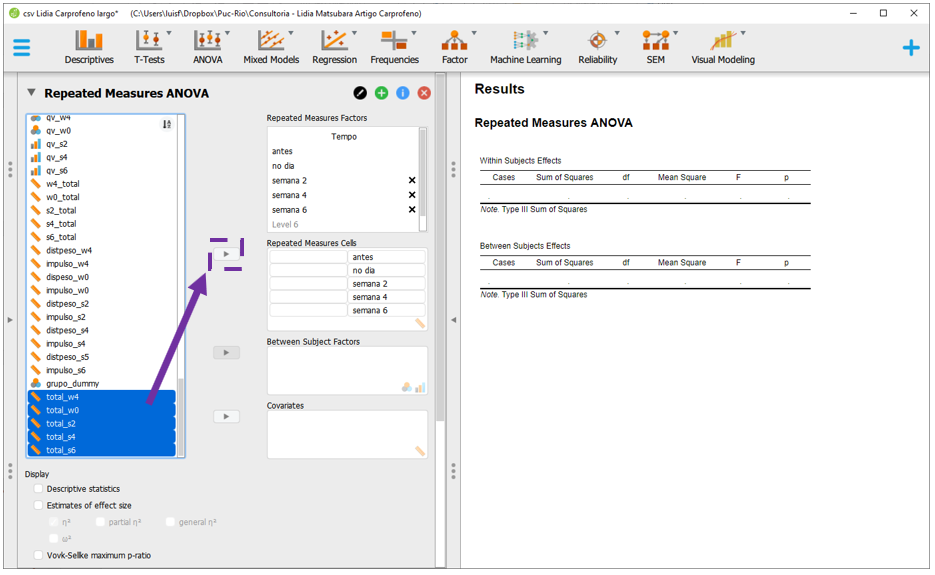Click the black pencil edit title icon
935x575 pixels.
point(360,93)
